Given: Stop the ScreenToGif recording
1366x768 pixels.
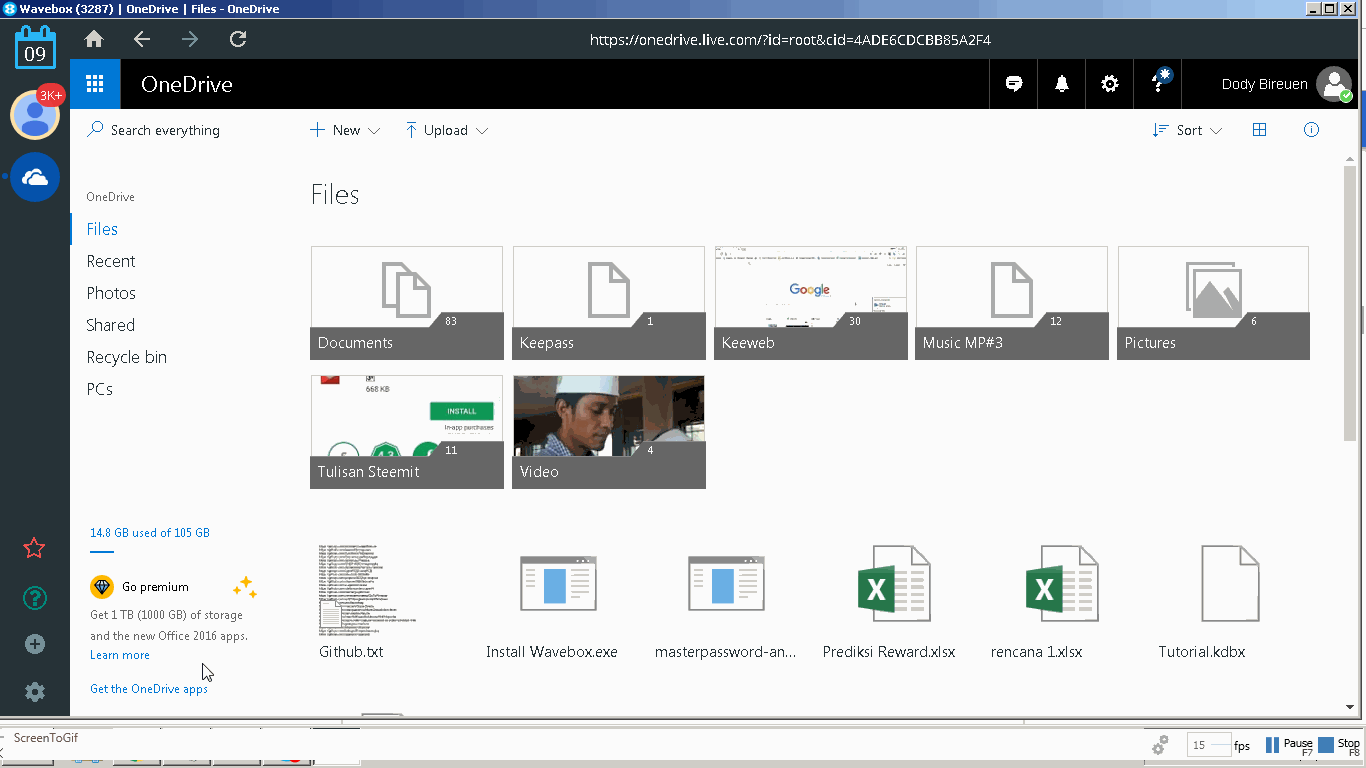Looking at the screenshot, I should click(1339, 746).
